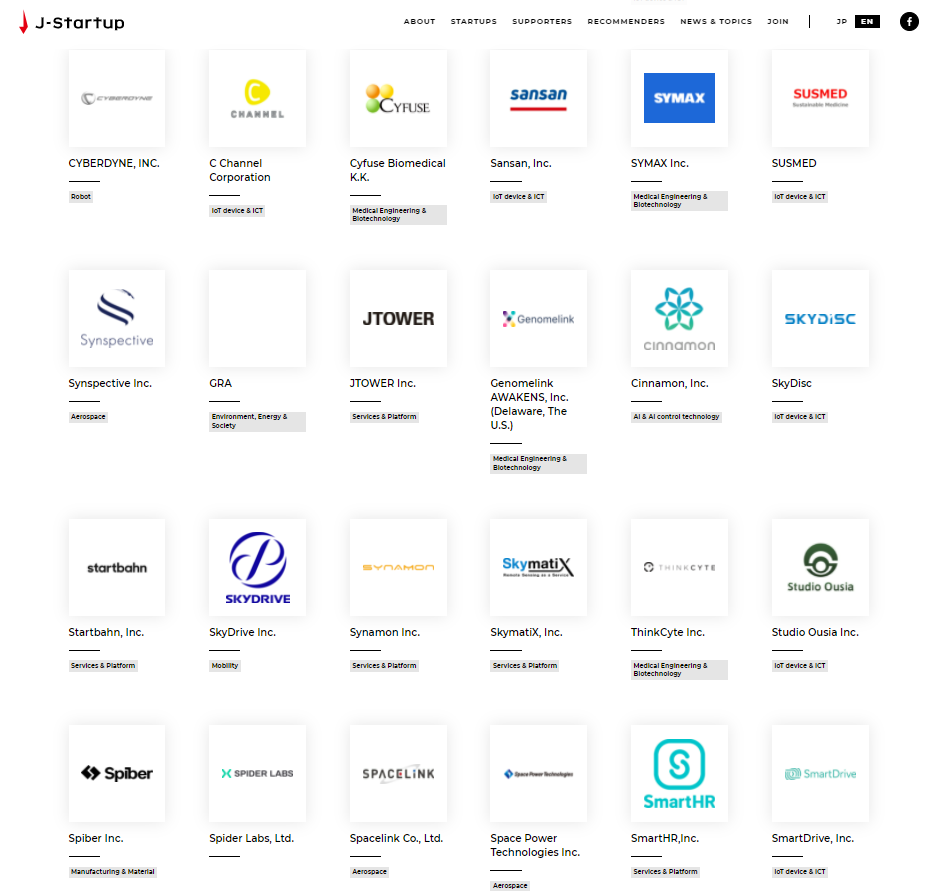Click Aerospace tag under Space Power Technologies
The height and width of the screenshot is (891, 939).
[x=510, y=886]
